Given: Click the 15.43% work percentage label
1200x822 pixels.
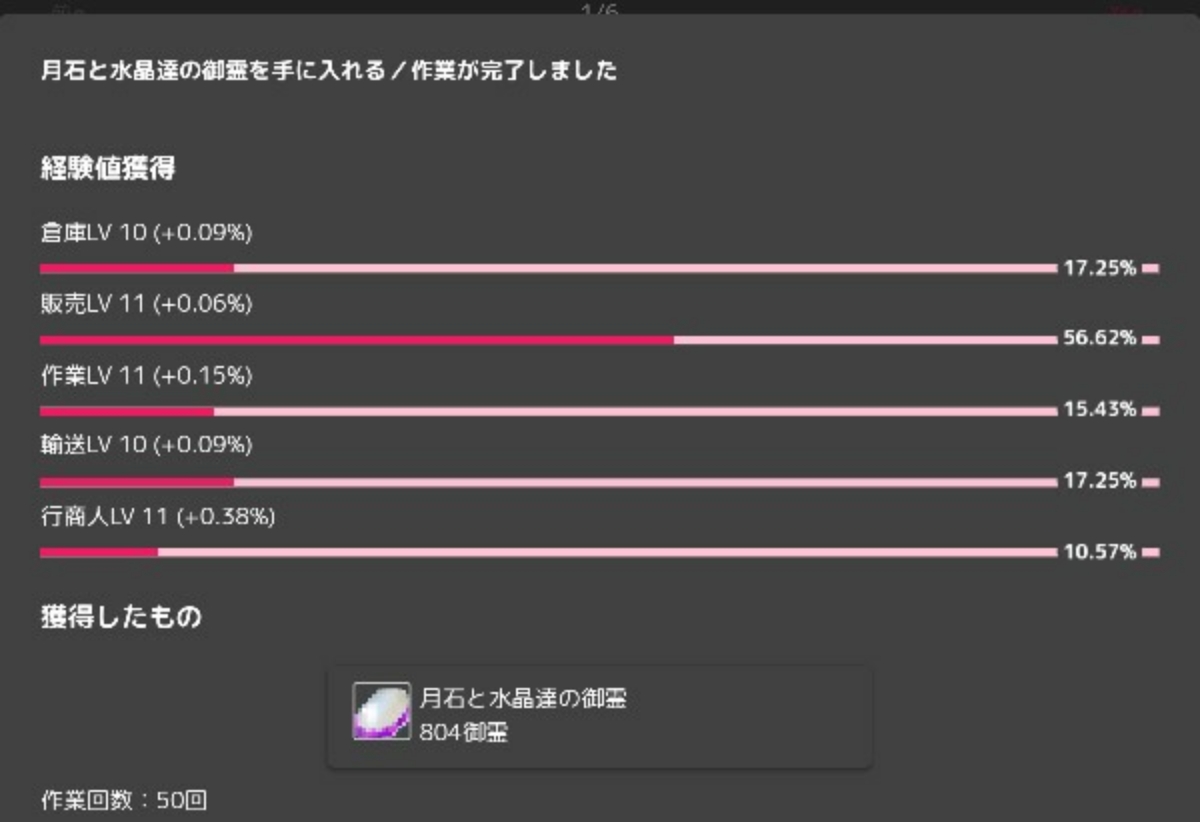Looking at the screenshot, I should (1099, 410).
